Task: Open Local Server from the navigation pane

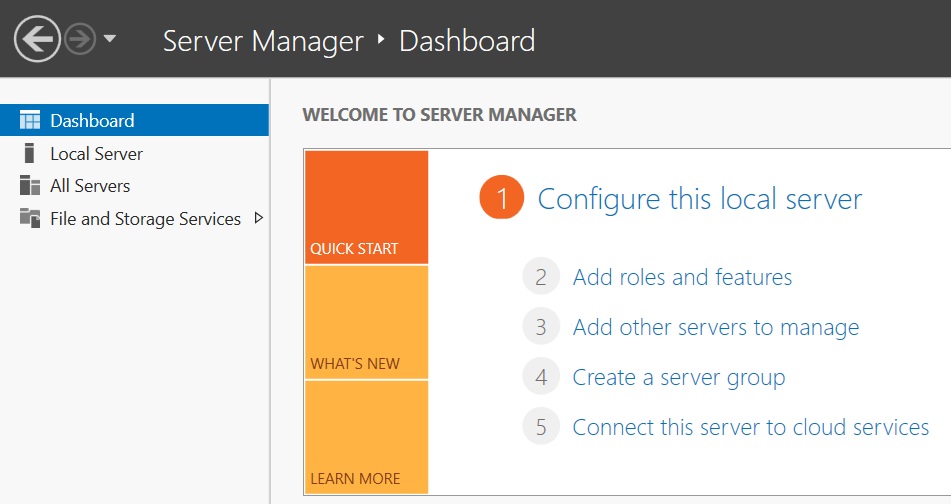Action: coord(96,154)
